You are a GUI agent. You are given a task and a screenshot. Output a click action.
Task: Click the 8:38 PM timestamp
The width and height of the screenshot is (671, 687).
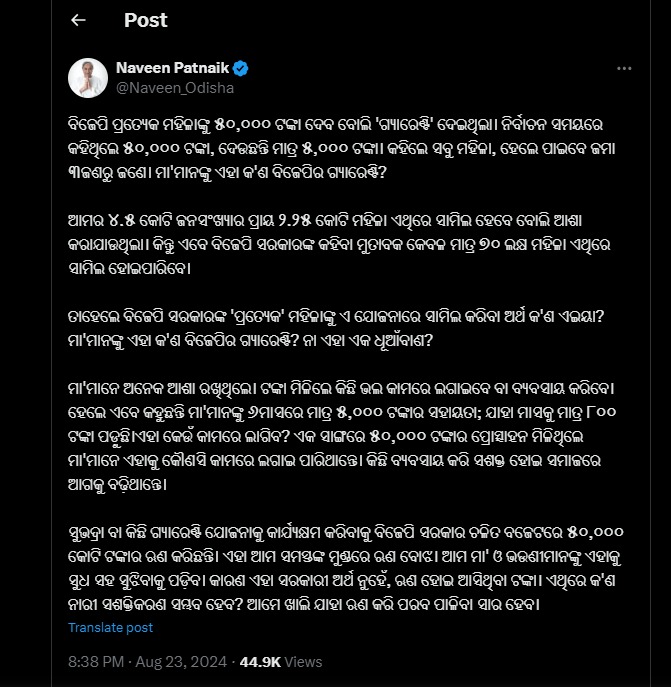tap(96, 661)
